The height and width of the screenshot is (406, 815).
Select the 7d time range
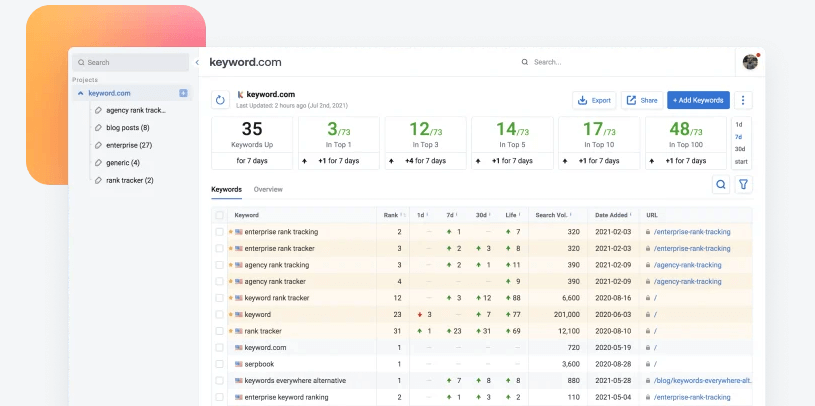[739, 137]
